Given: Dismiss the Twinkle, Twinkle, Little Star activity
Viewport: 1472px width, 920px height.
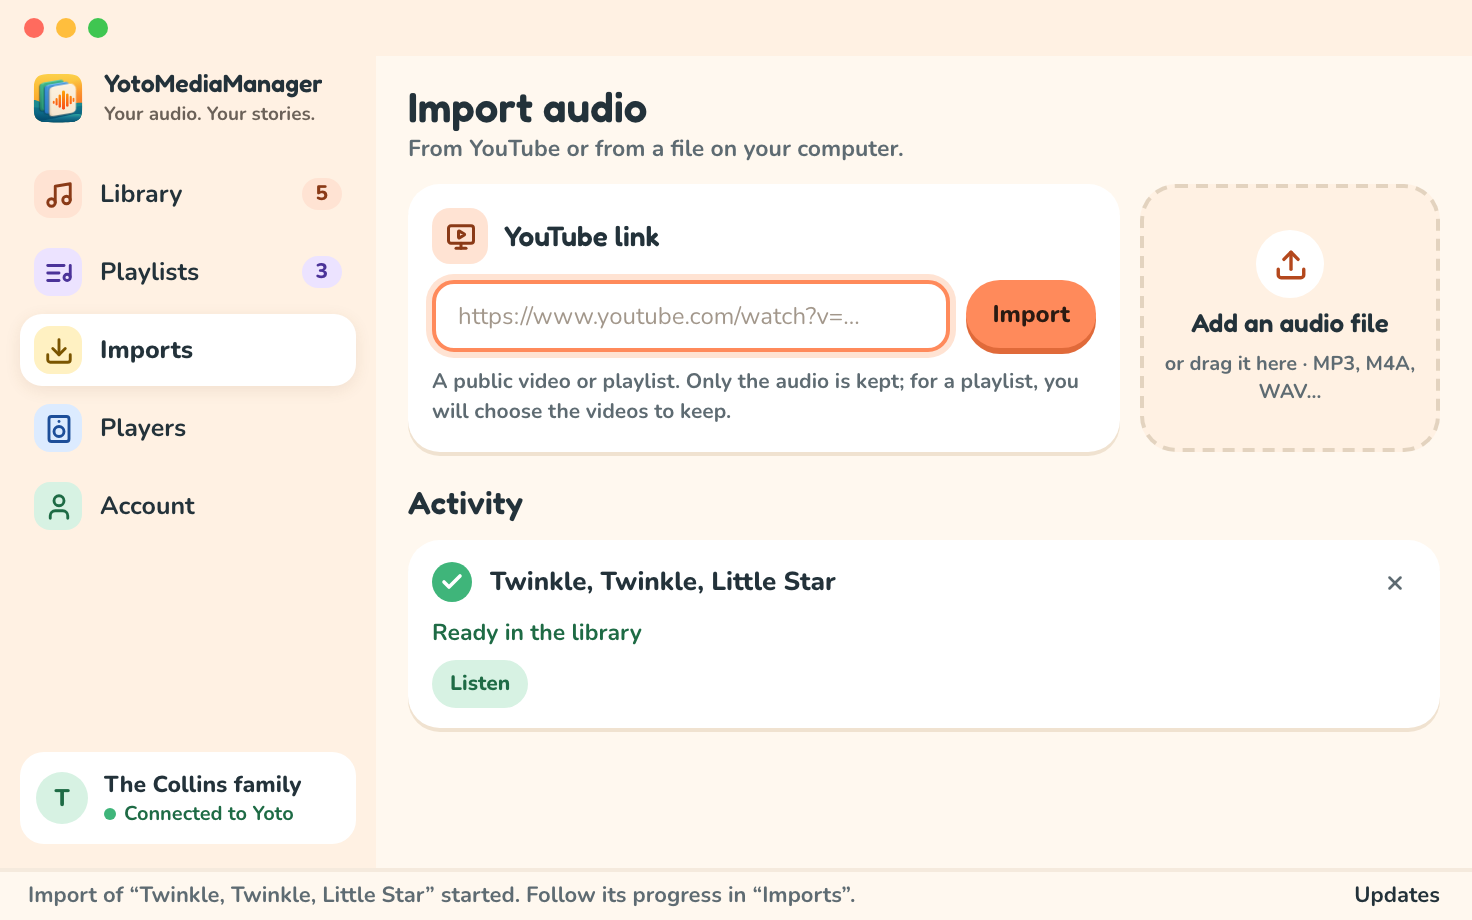Looking at the screenshot, I should 1395,583.
